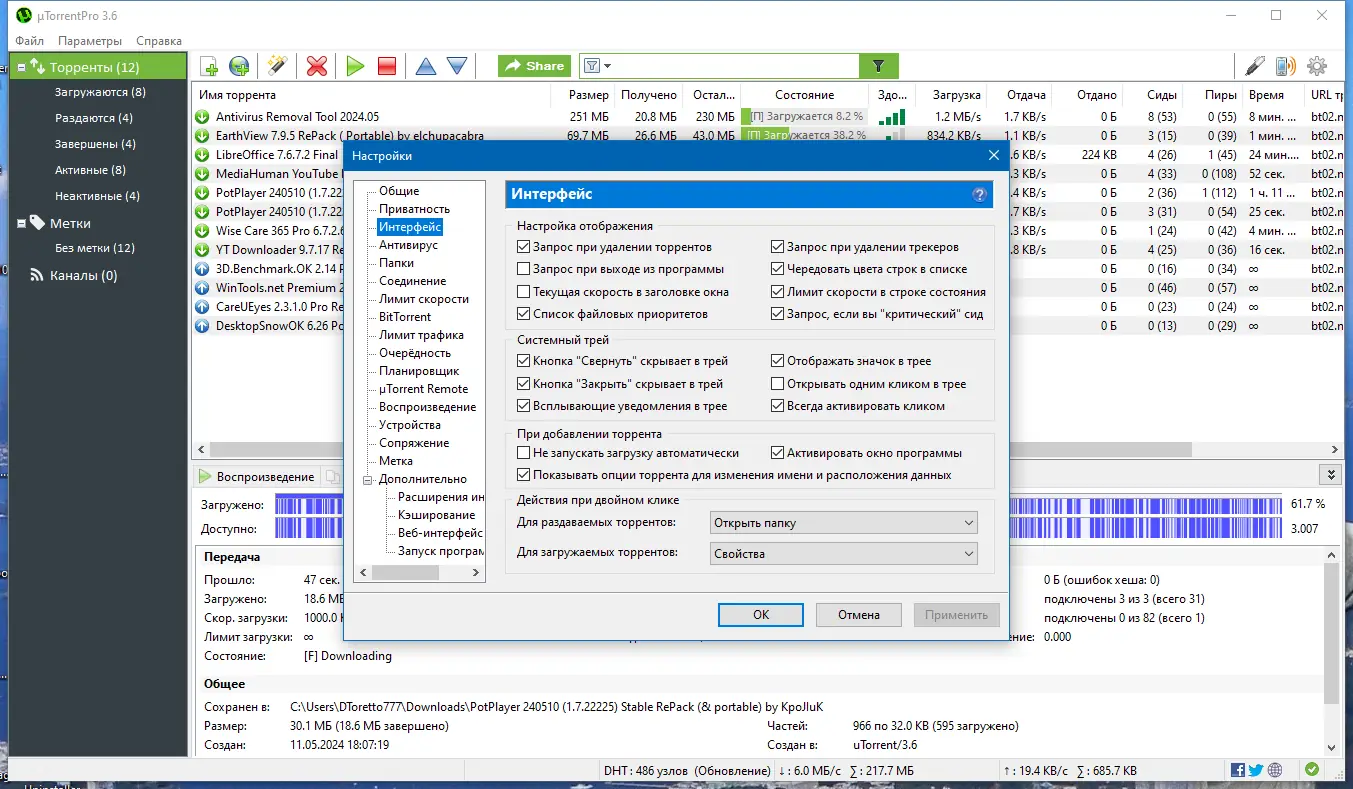Click the progress bar of Antivirus Removal Tool row

coord(803,117)
